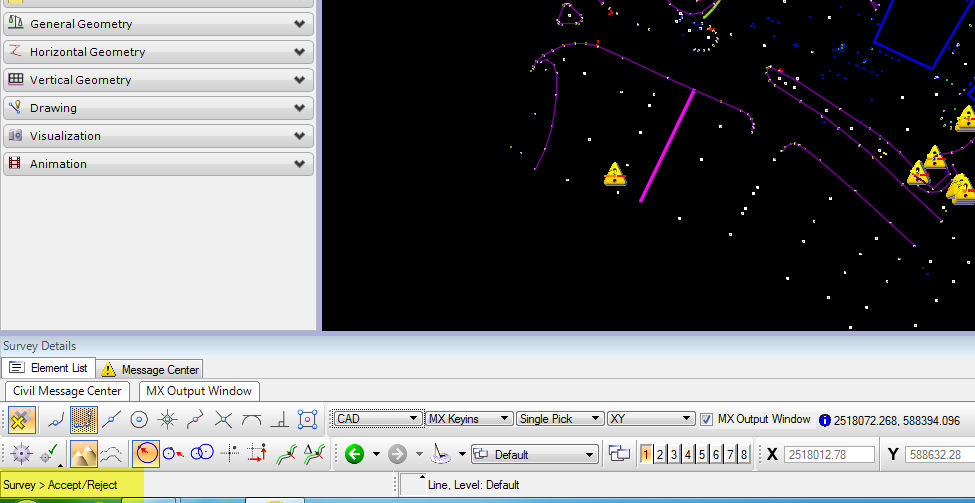Toggle view number 2

(660, 455)
